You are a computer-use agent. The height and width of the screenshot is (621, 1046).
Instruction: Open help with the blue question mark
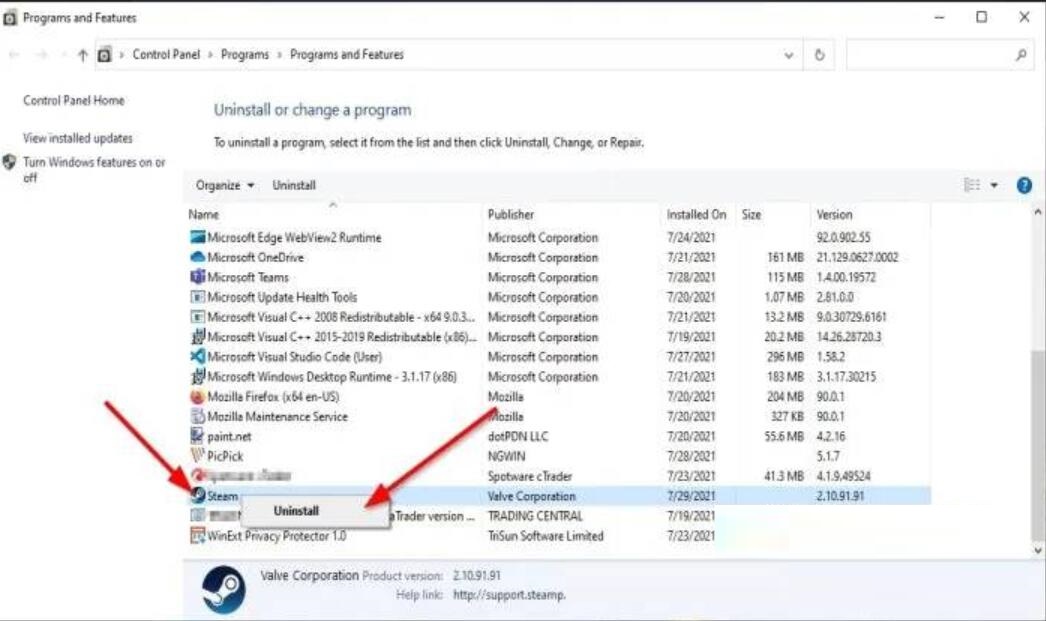pos(1024,185)
